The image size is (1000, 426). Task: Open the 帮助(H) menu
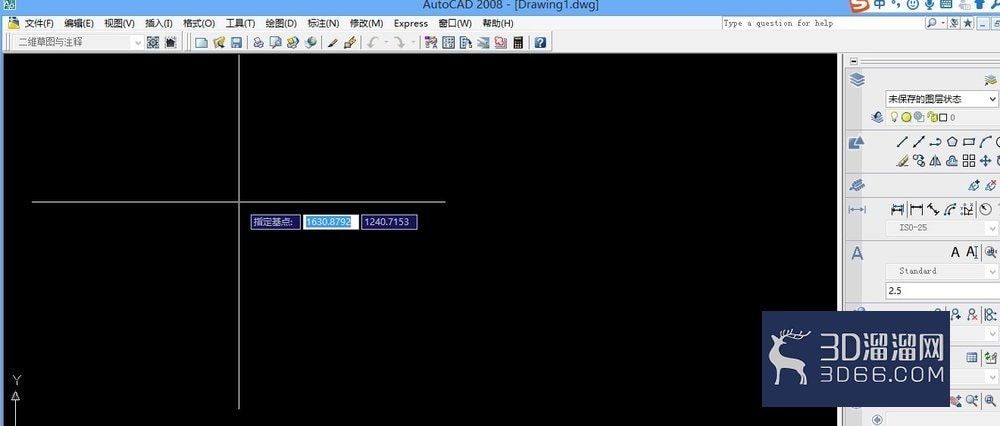(x=497, y=24)
